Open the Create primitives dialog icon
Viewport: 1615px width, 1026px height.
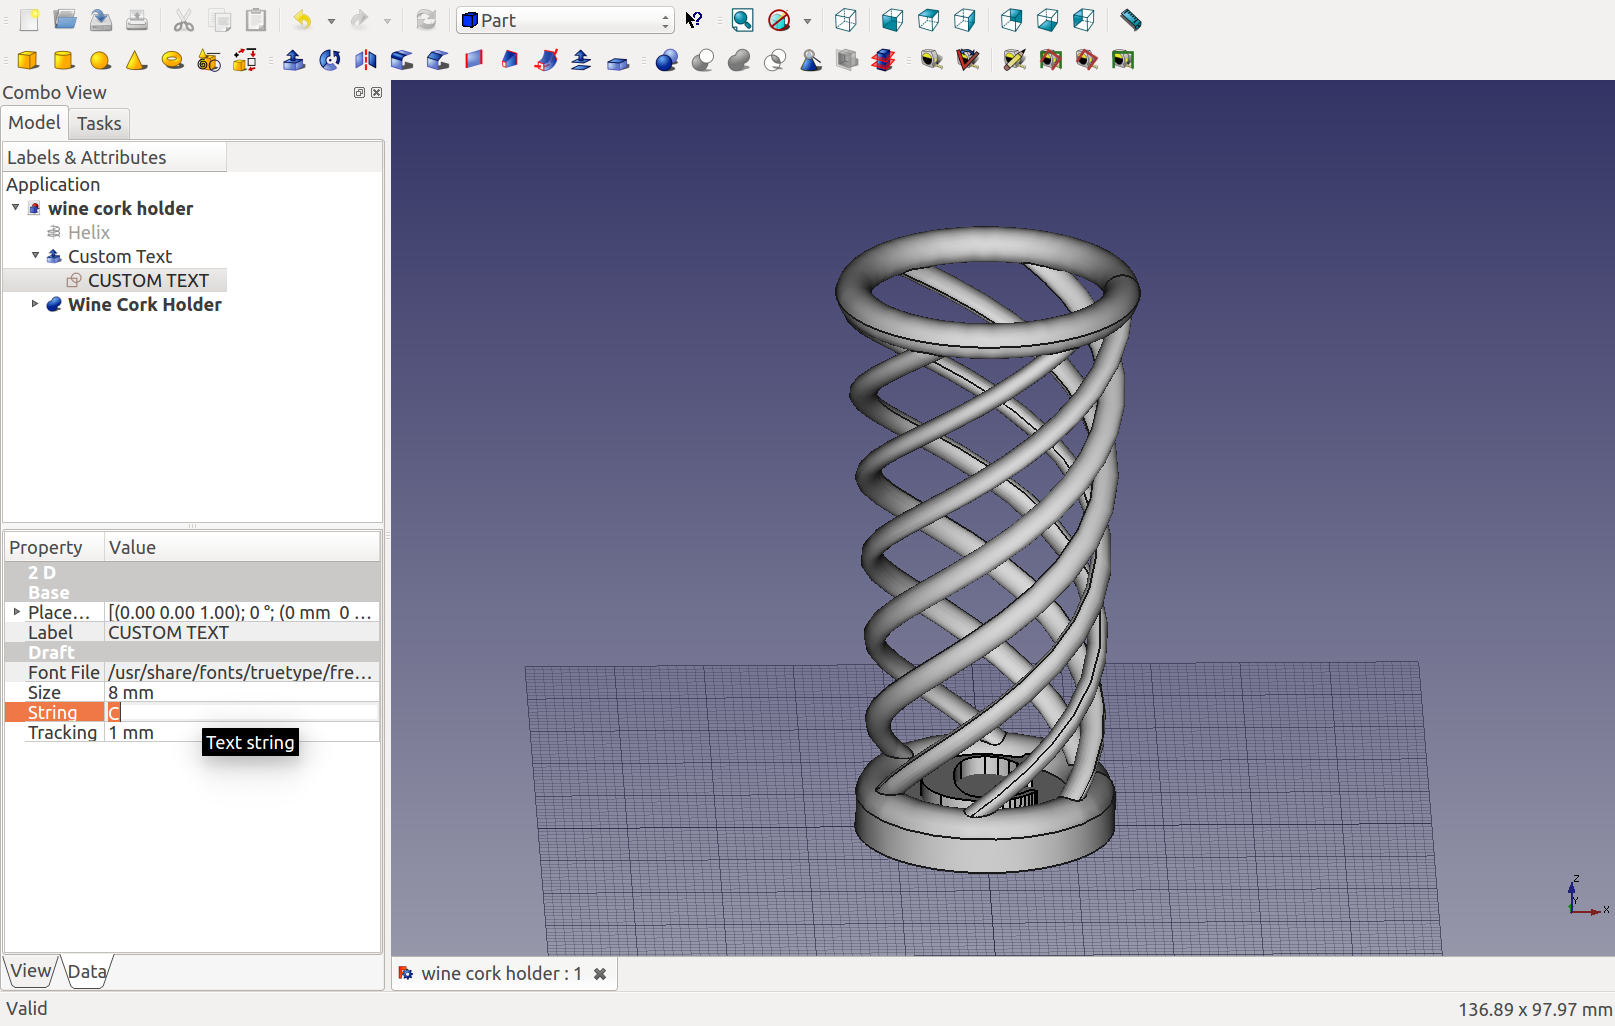point(208,60)
